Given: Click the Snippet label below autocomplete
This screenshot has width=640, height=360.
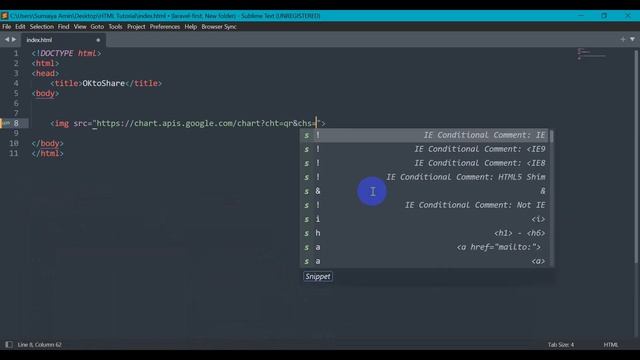Looking at the screenshot, I should click(318, 277).
